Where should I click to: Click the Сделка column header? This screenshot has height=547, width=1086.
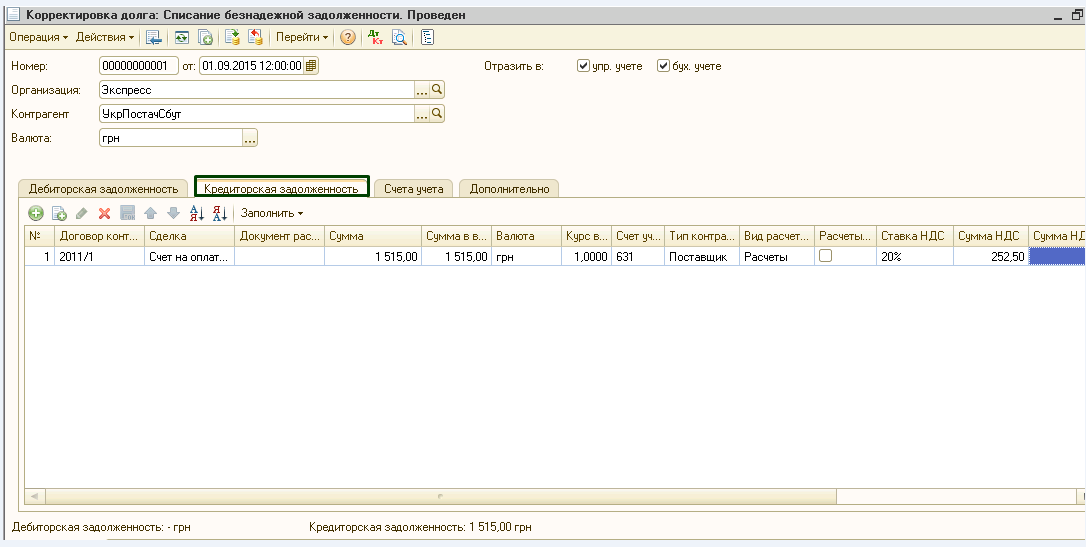(190, 236)
